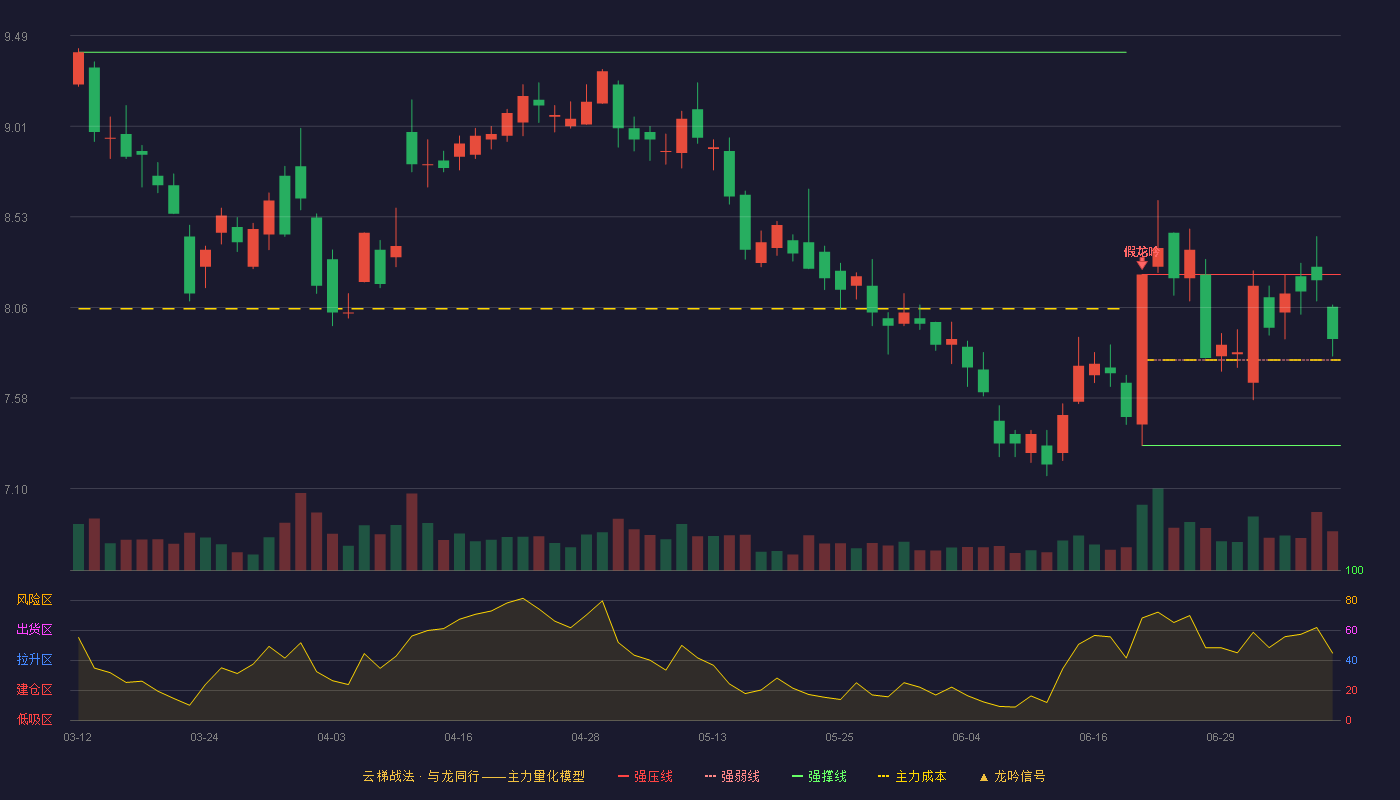Click the 04-28 date axis label
The image size is (1400, 800).
pos(585,737)
